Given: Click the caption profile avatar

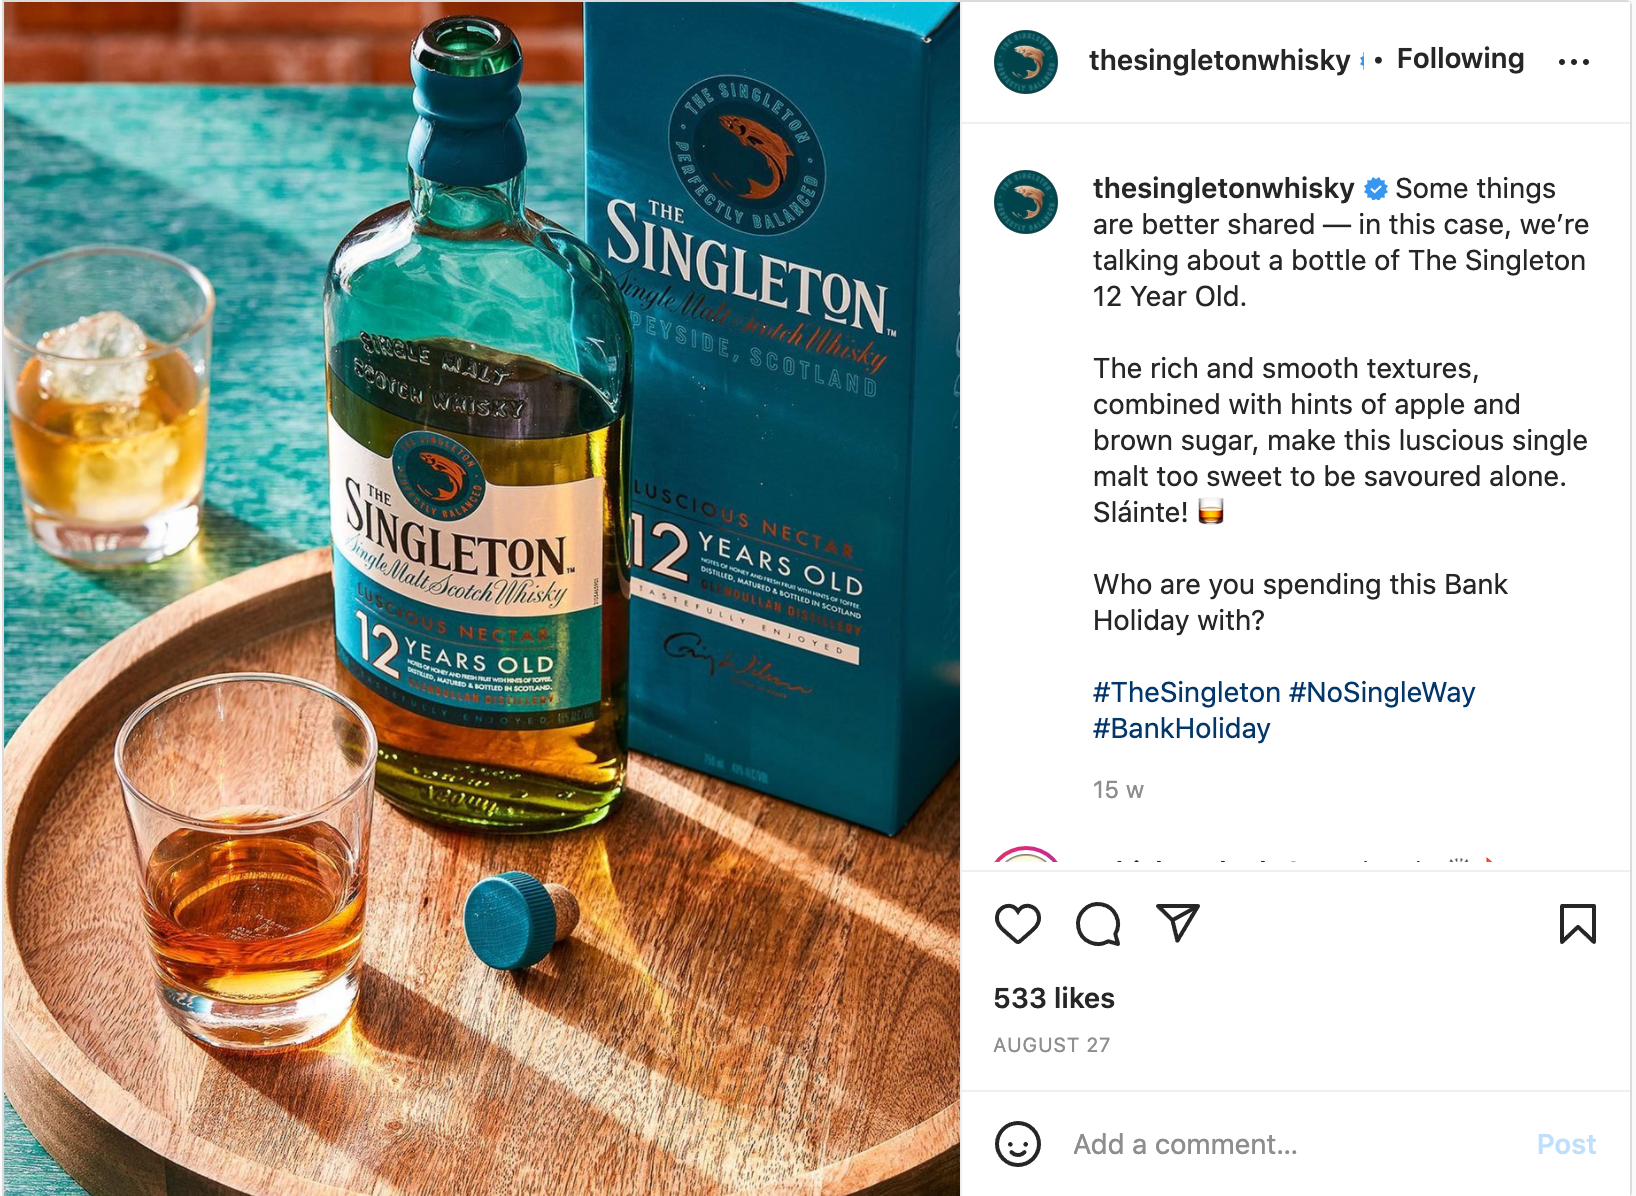Looking at the screenshot, I should pos(1026,202).
